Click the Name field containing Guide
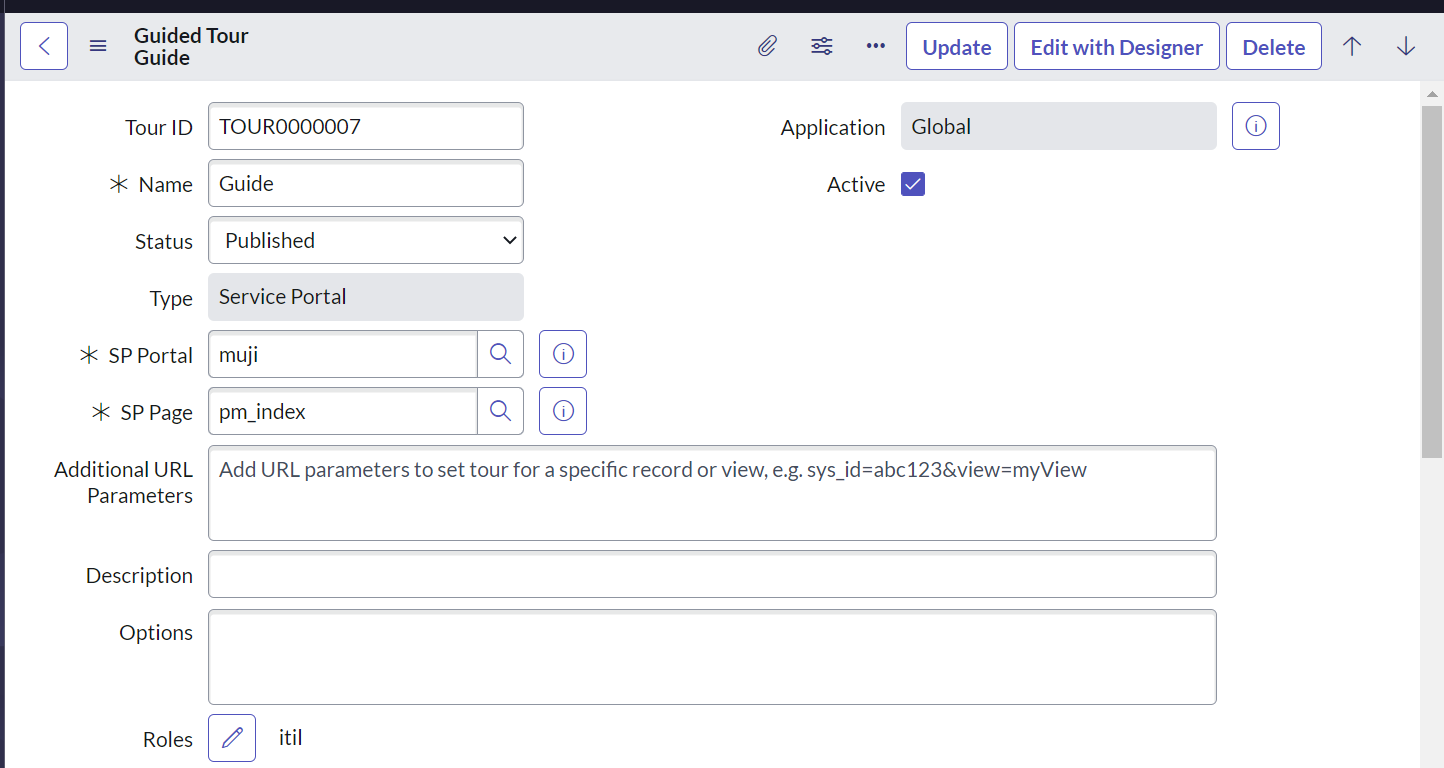1444x768 pixels. (x=366, y=183)
